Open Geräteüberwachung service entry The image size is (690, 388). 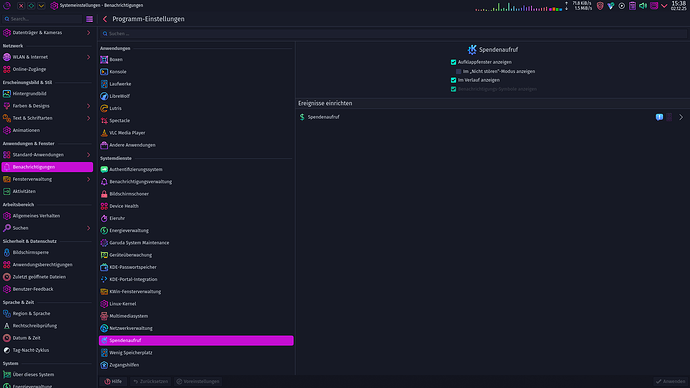pos(196,255)
